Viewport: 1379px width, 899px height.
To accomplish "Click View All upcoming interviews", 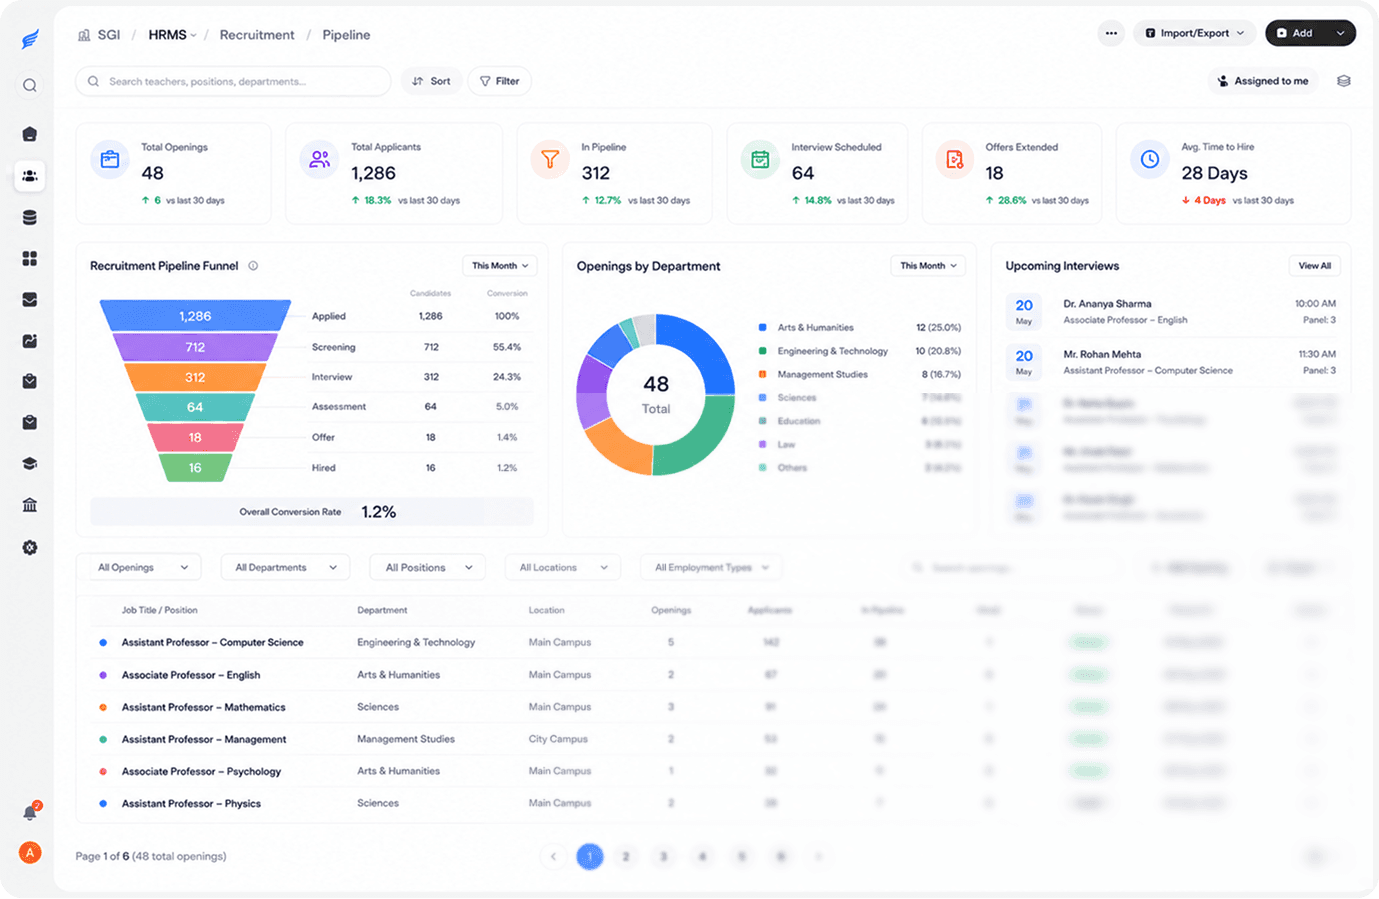I will click(1314, 266).
